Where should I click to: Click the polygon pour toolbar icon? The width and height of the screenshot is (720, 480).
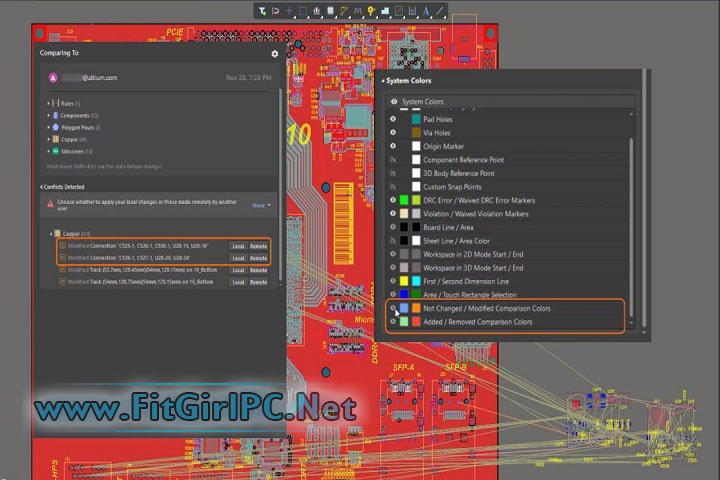coord(385,11)
